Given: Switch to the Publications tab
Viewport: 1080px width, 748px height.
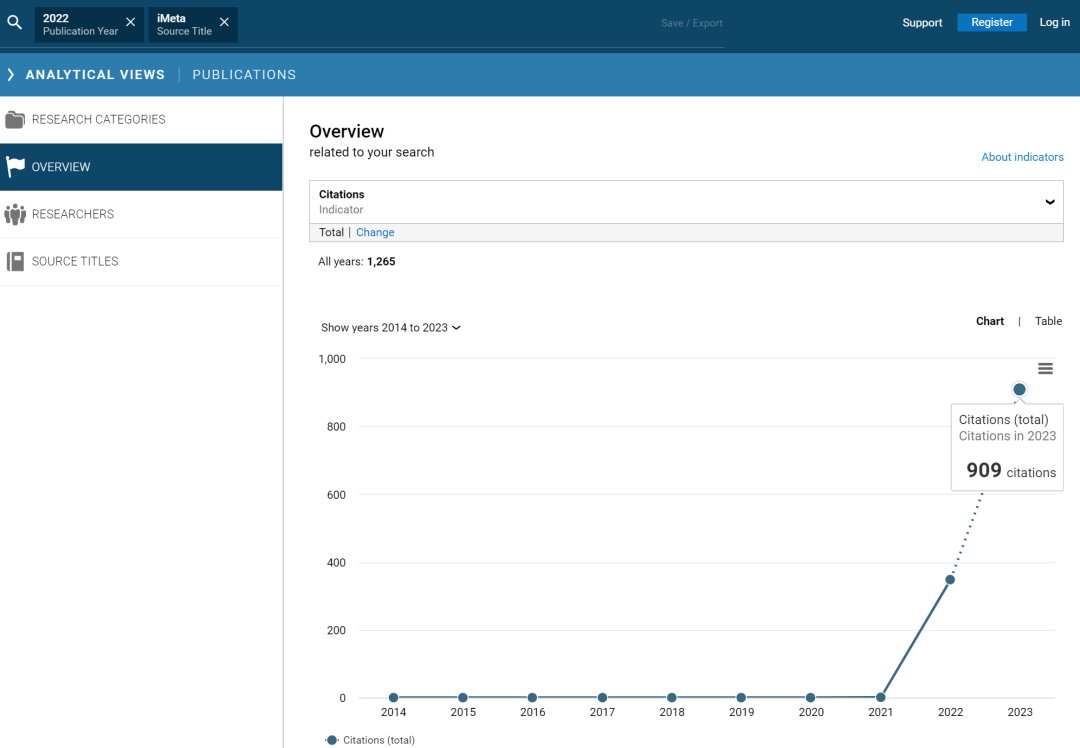Looking at the screenshot, I should pyautogui.click(x=244, y=74).
